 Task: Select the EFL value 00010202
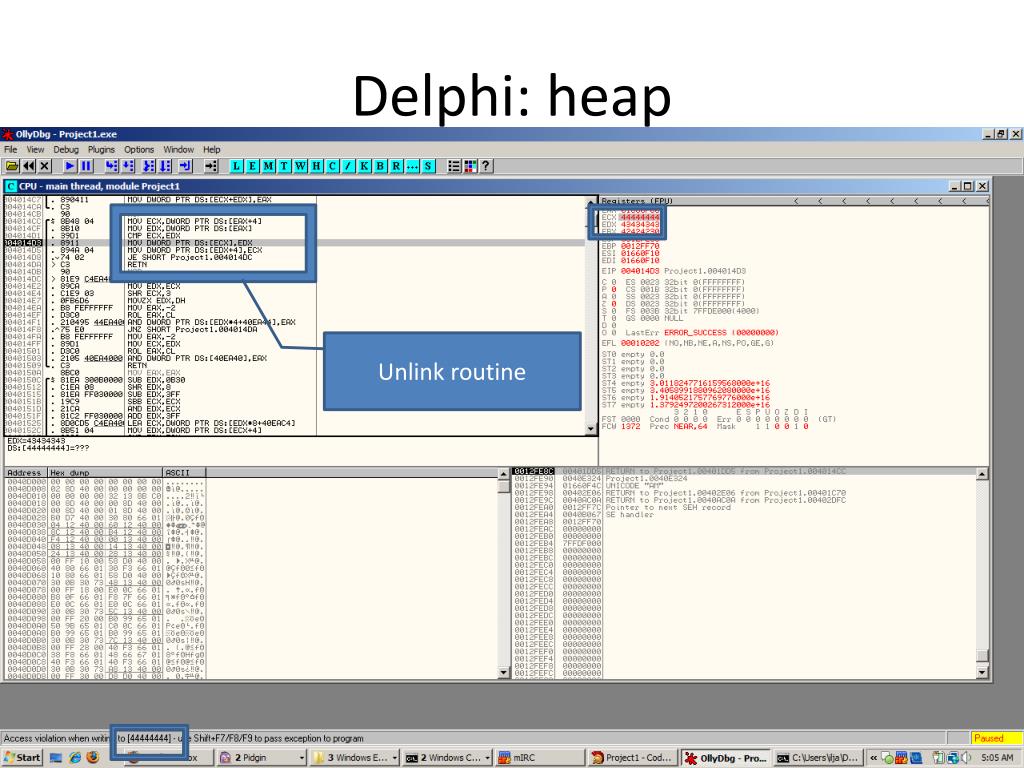coord(639,342)
